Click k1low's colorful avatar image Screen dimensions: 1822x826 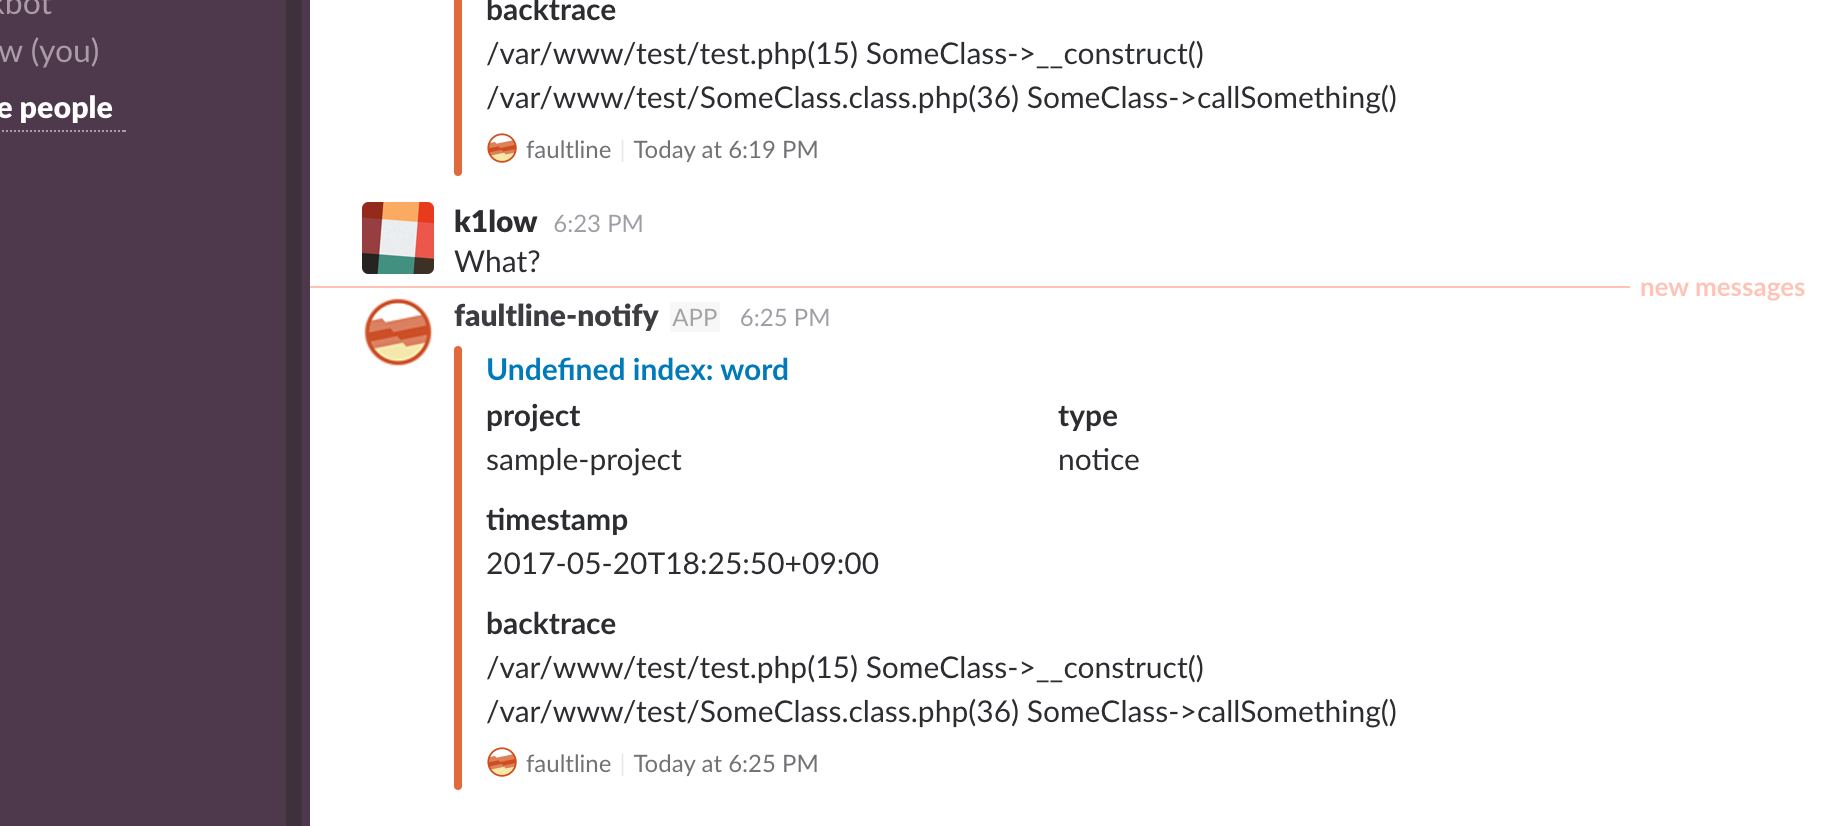(398, 237)
